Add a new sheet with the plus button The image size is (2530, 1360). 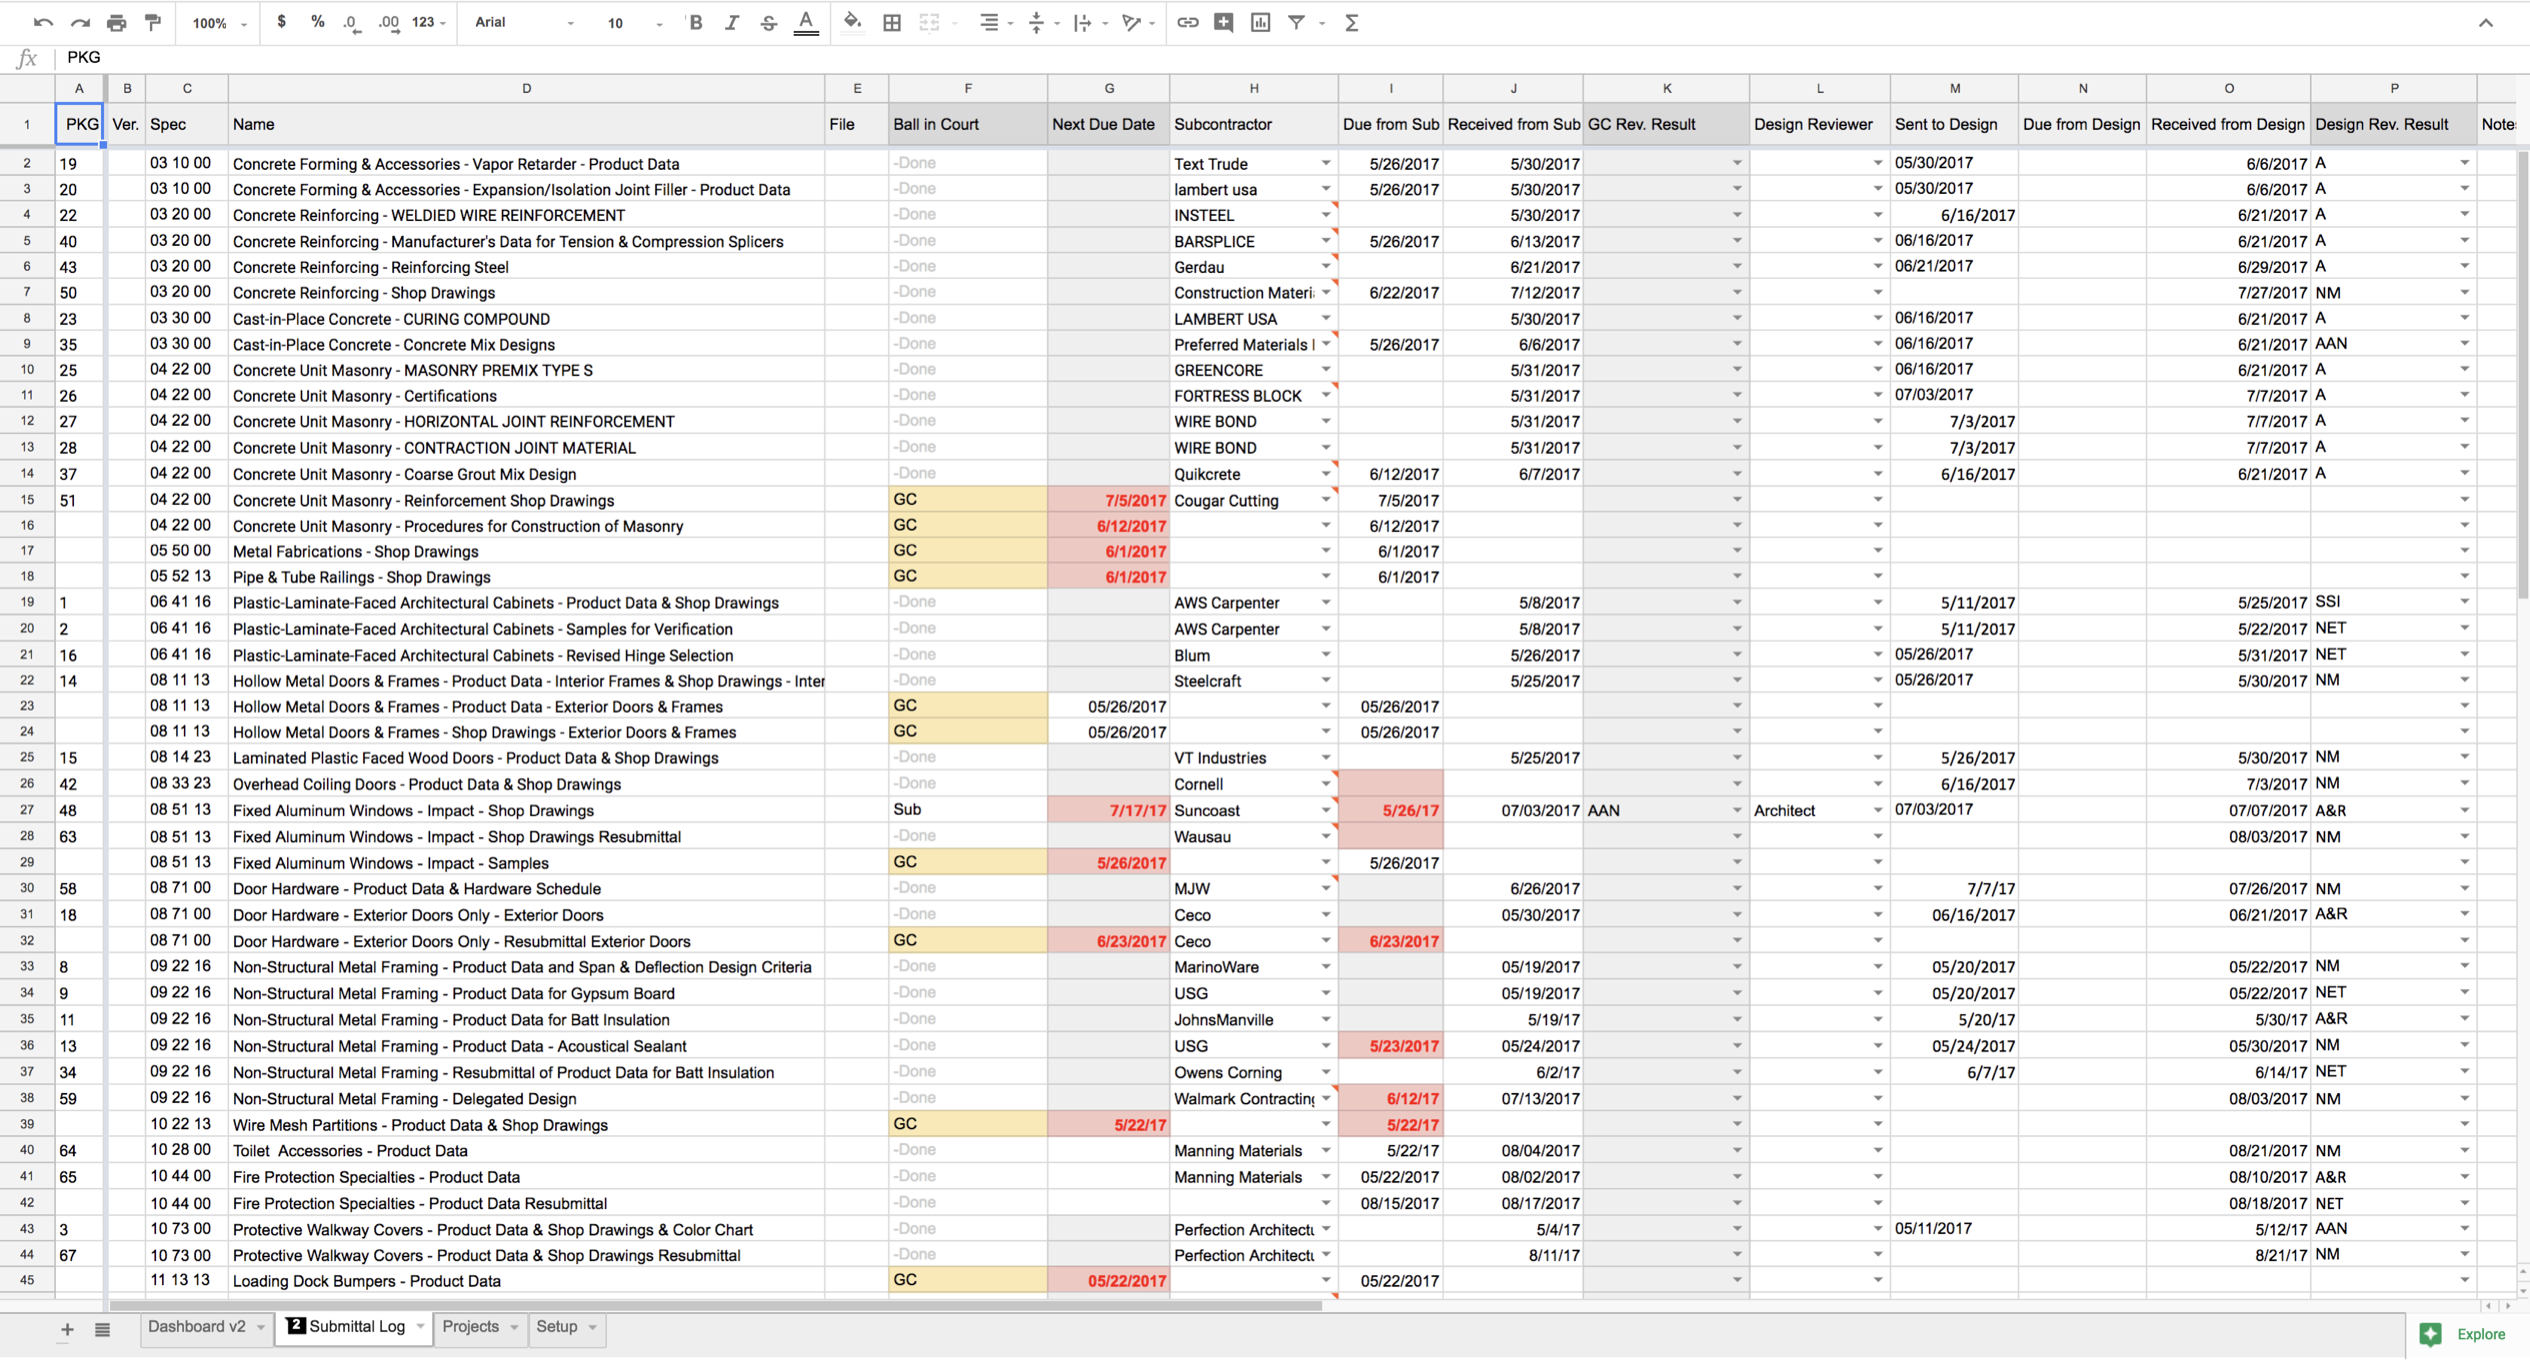67,1328
